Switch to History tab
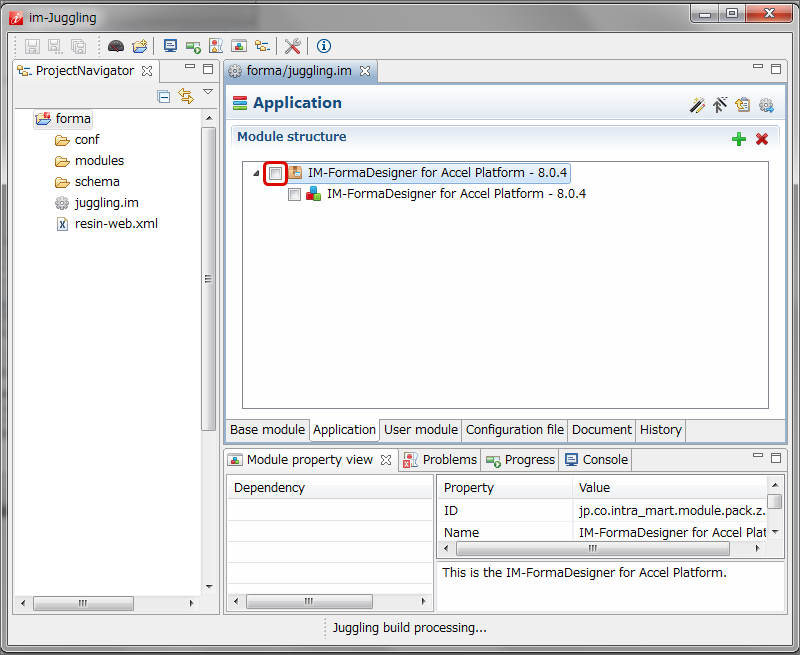The height and width of the screenshot is (655, 800). (661, 430)
